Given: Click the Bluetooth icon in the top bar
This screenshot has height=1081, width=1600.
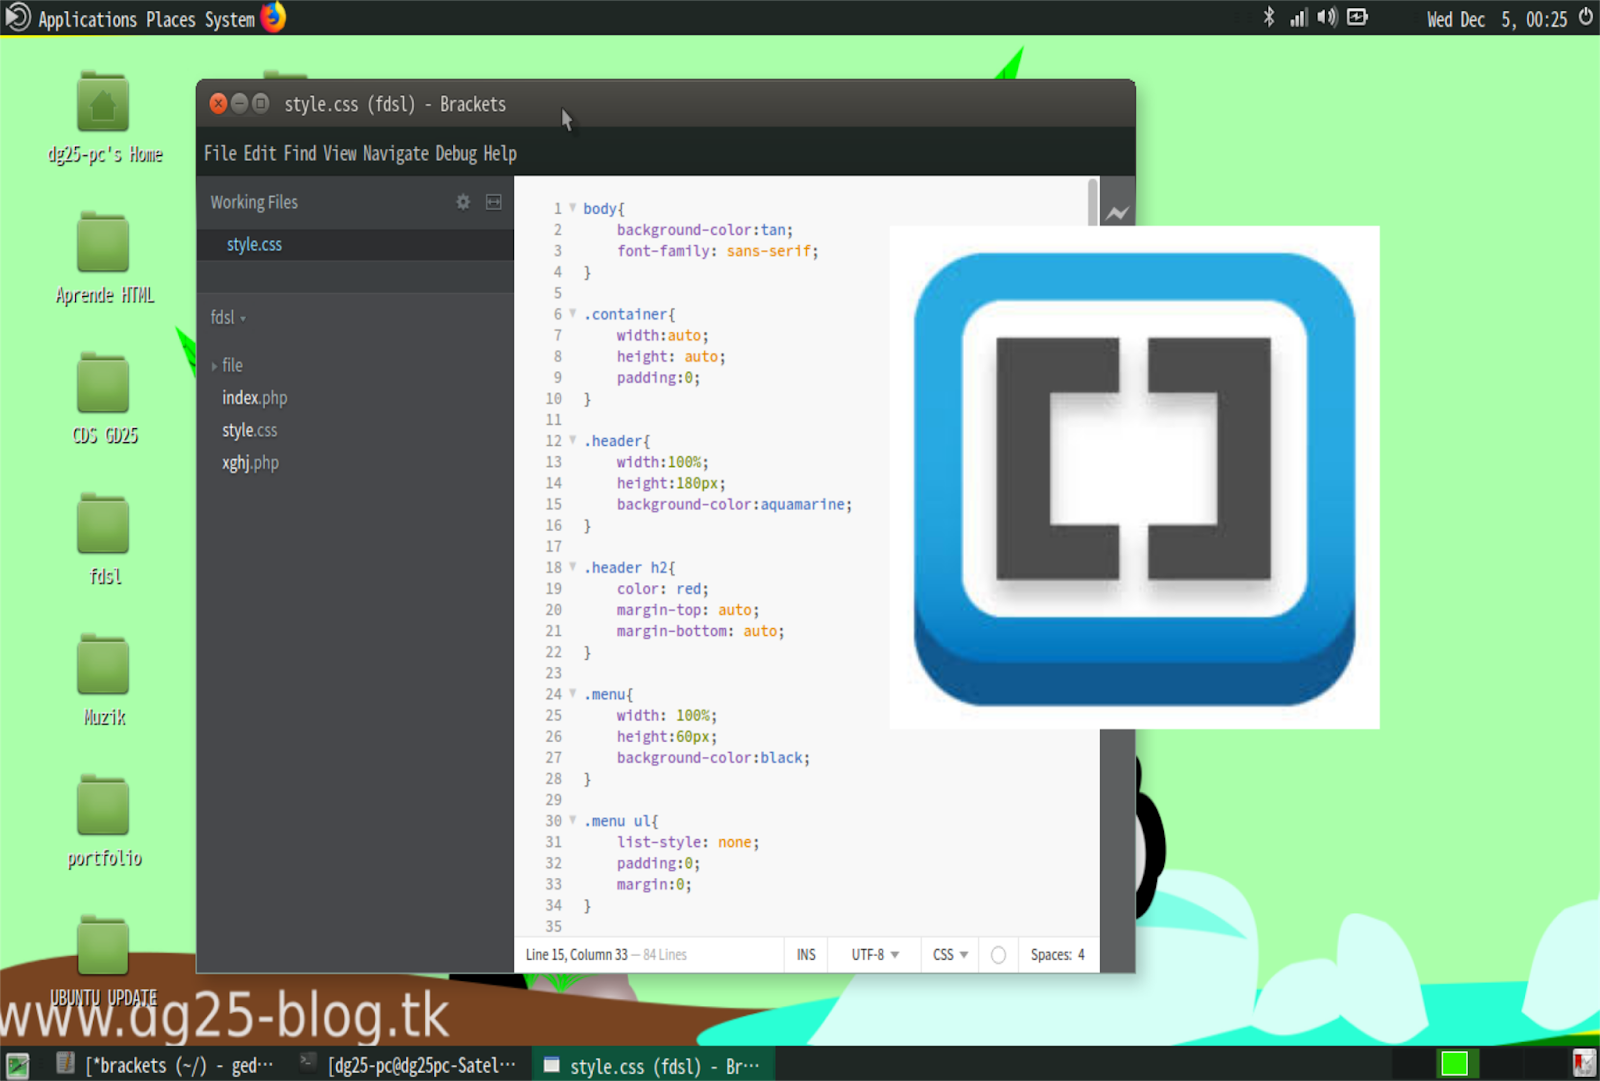Looking at the screenshot, I should 1270,17.
